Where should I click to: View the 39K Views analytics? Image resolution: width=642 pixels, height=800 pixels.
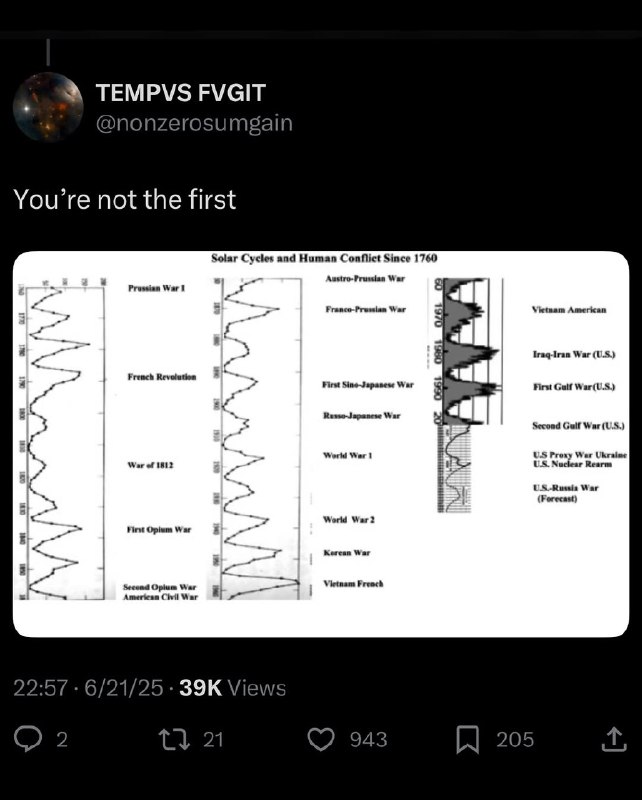(x=232, y=688)
